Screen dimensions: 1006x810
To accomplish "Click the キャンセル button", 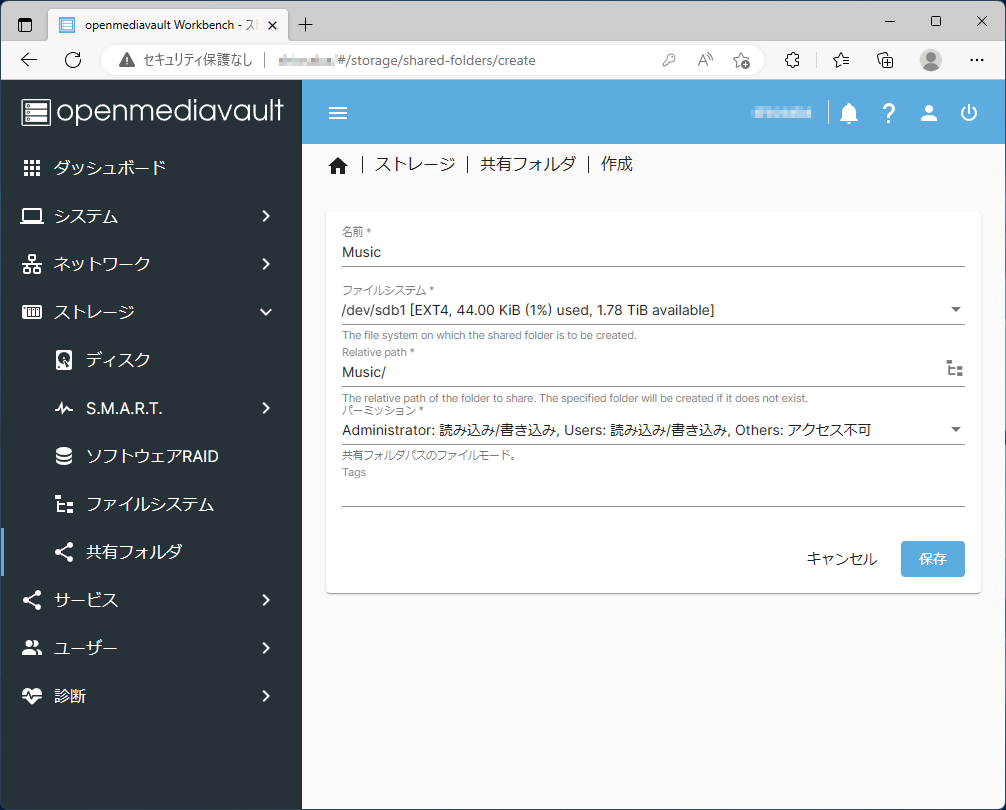I will click(841, 559).
